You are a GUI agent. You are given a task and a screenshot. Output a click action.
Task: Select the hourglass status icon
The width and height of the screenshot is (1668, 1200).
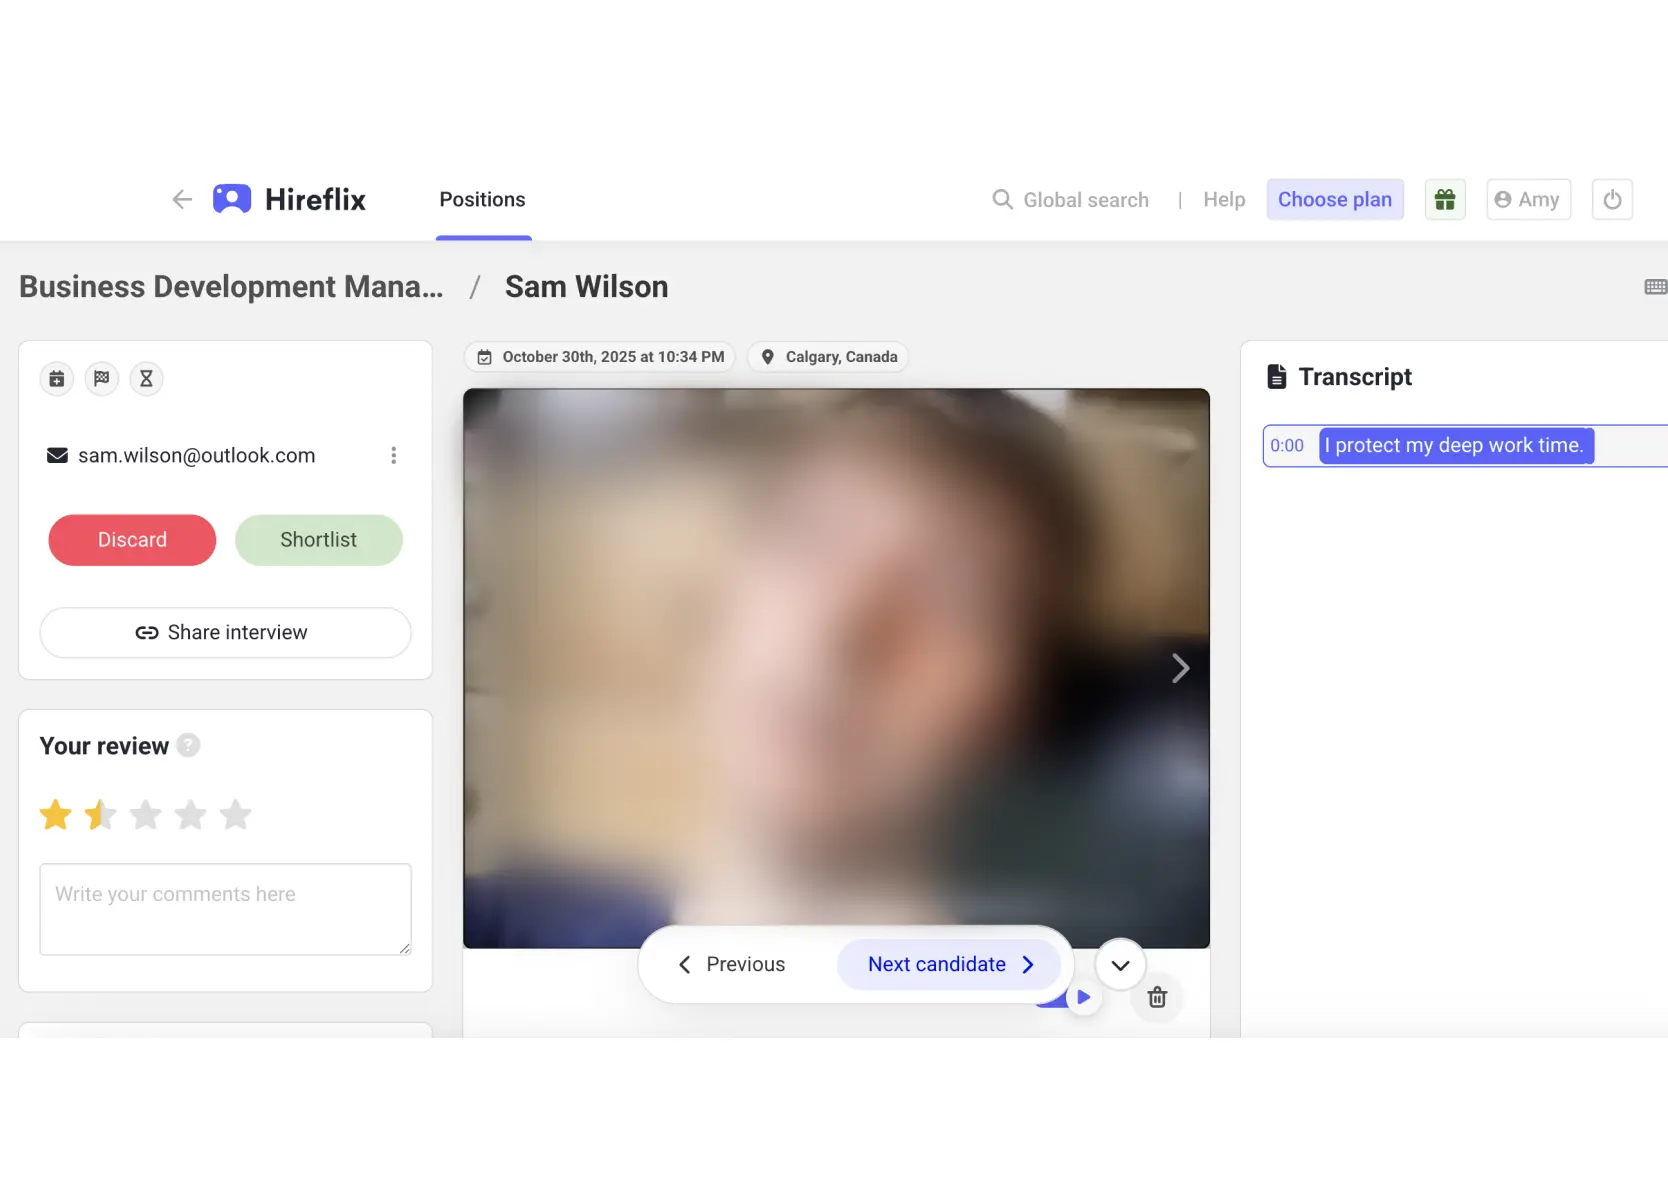point(146,378)
